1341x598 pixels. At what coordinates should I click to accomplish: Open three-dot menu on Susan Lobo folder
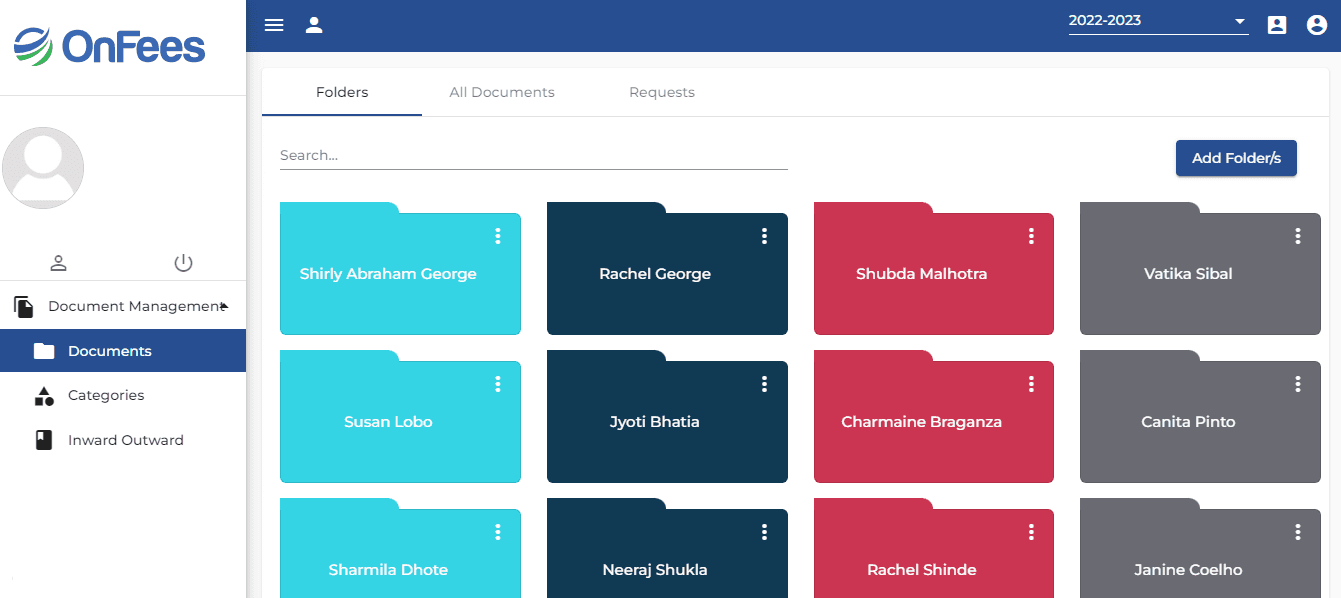(497, 384)
